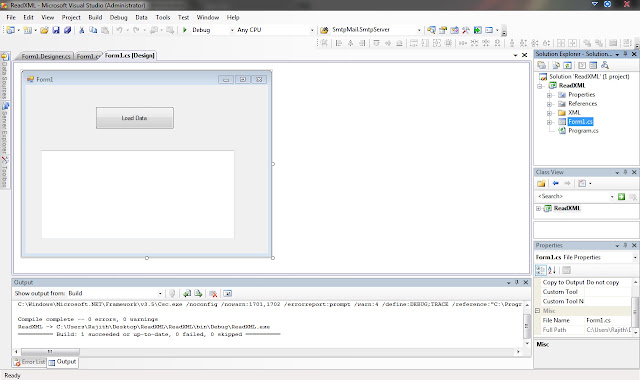Open the Toolbox side tab
This screenshot has width=640, height=380.
coord(4,171)
